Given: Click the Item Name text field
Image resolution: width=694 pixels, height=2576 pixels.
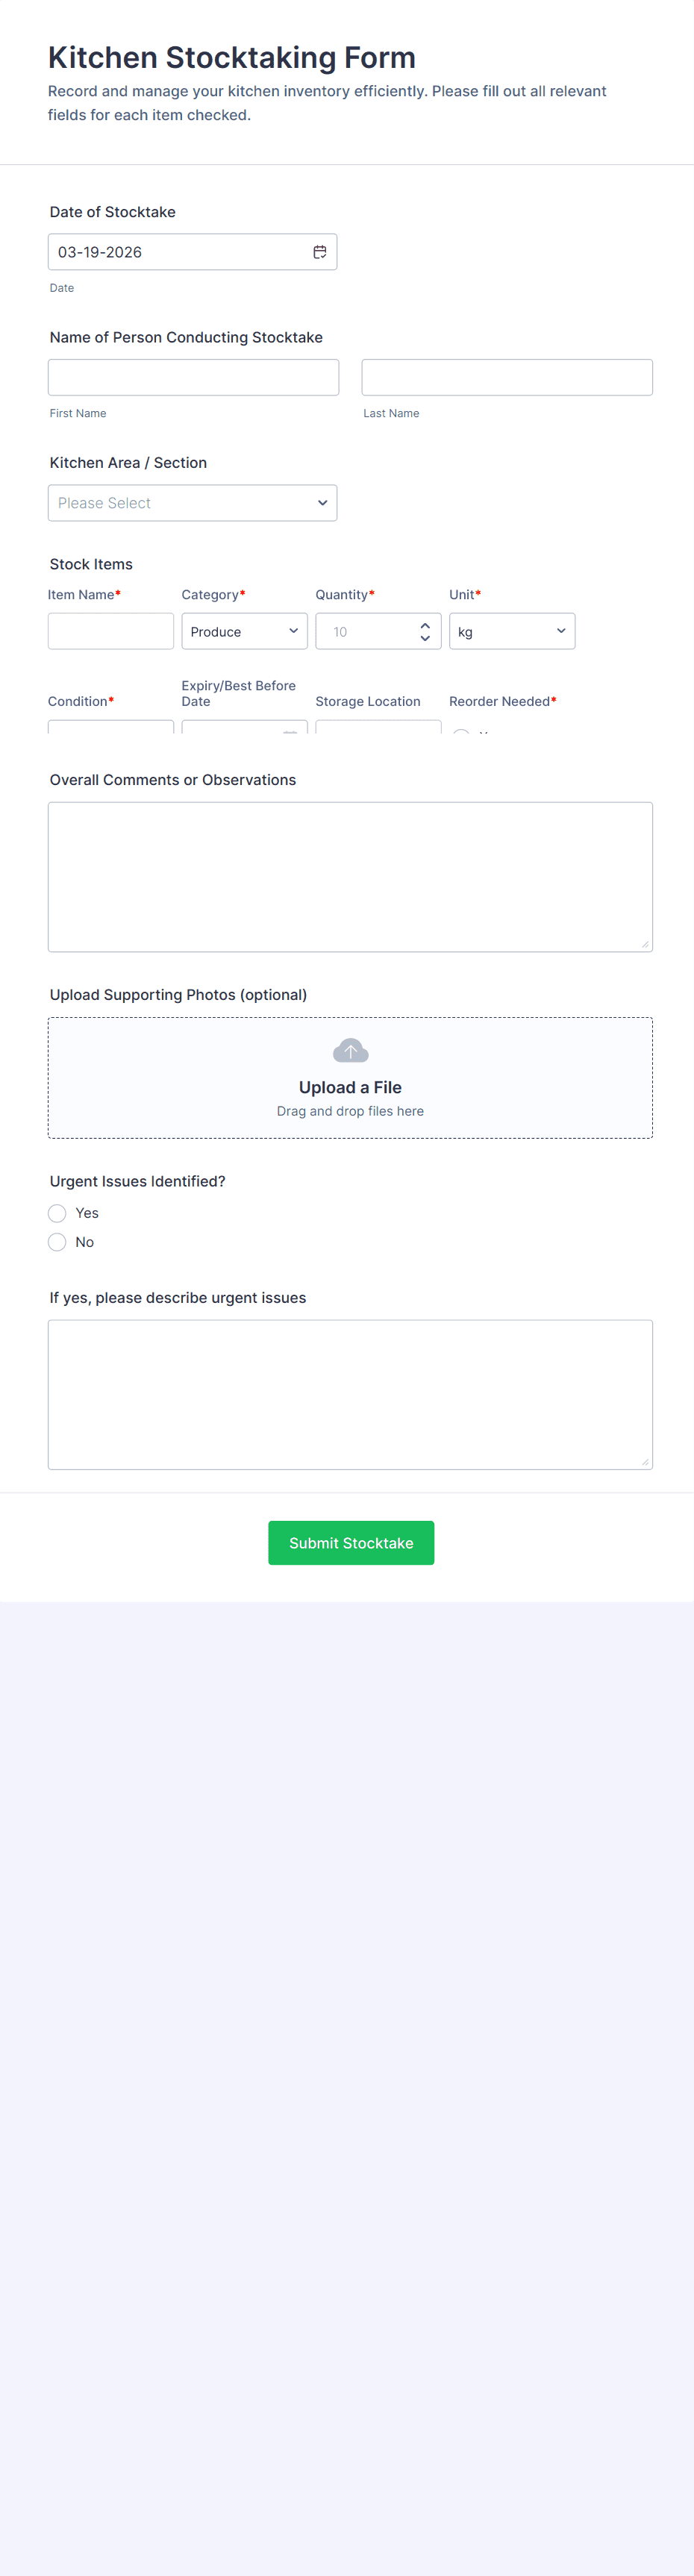Looking at the screenshot, I should click(111, 632).
